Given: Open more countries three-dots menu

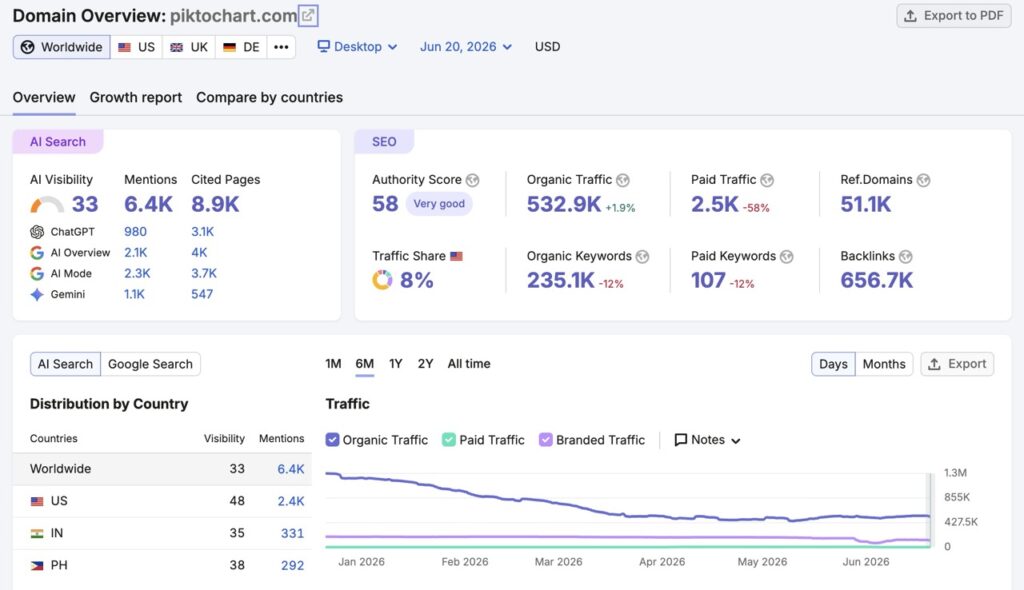Looking at the screenshot, I should [281, 47].
